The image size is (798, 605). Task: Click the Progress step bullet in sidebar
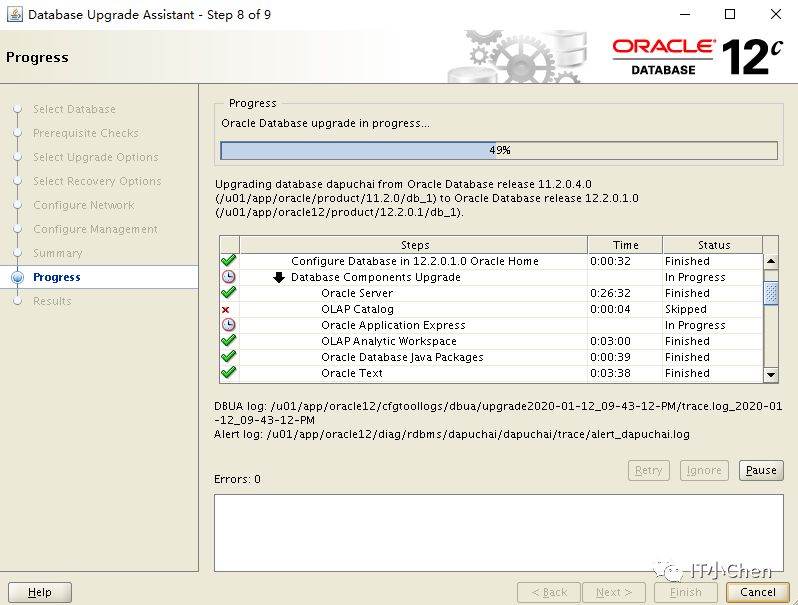tap(17, 277)
